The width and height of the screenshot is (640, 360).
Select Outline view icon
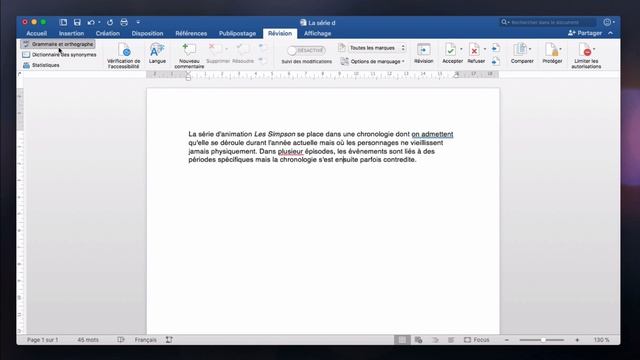pos(435,340)
